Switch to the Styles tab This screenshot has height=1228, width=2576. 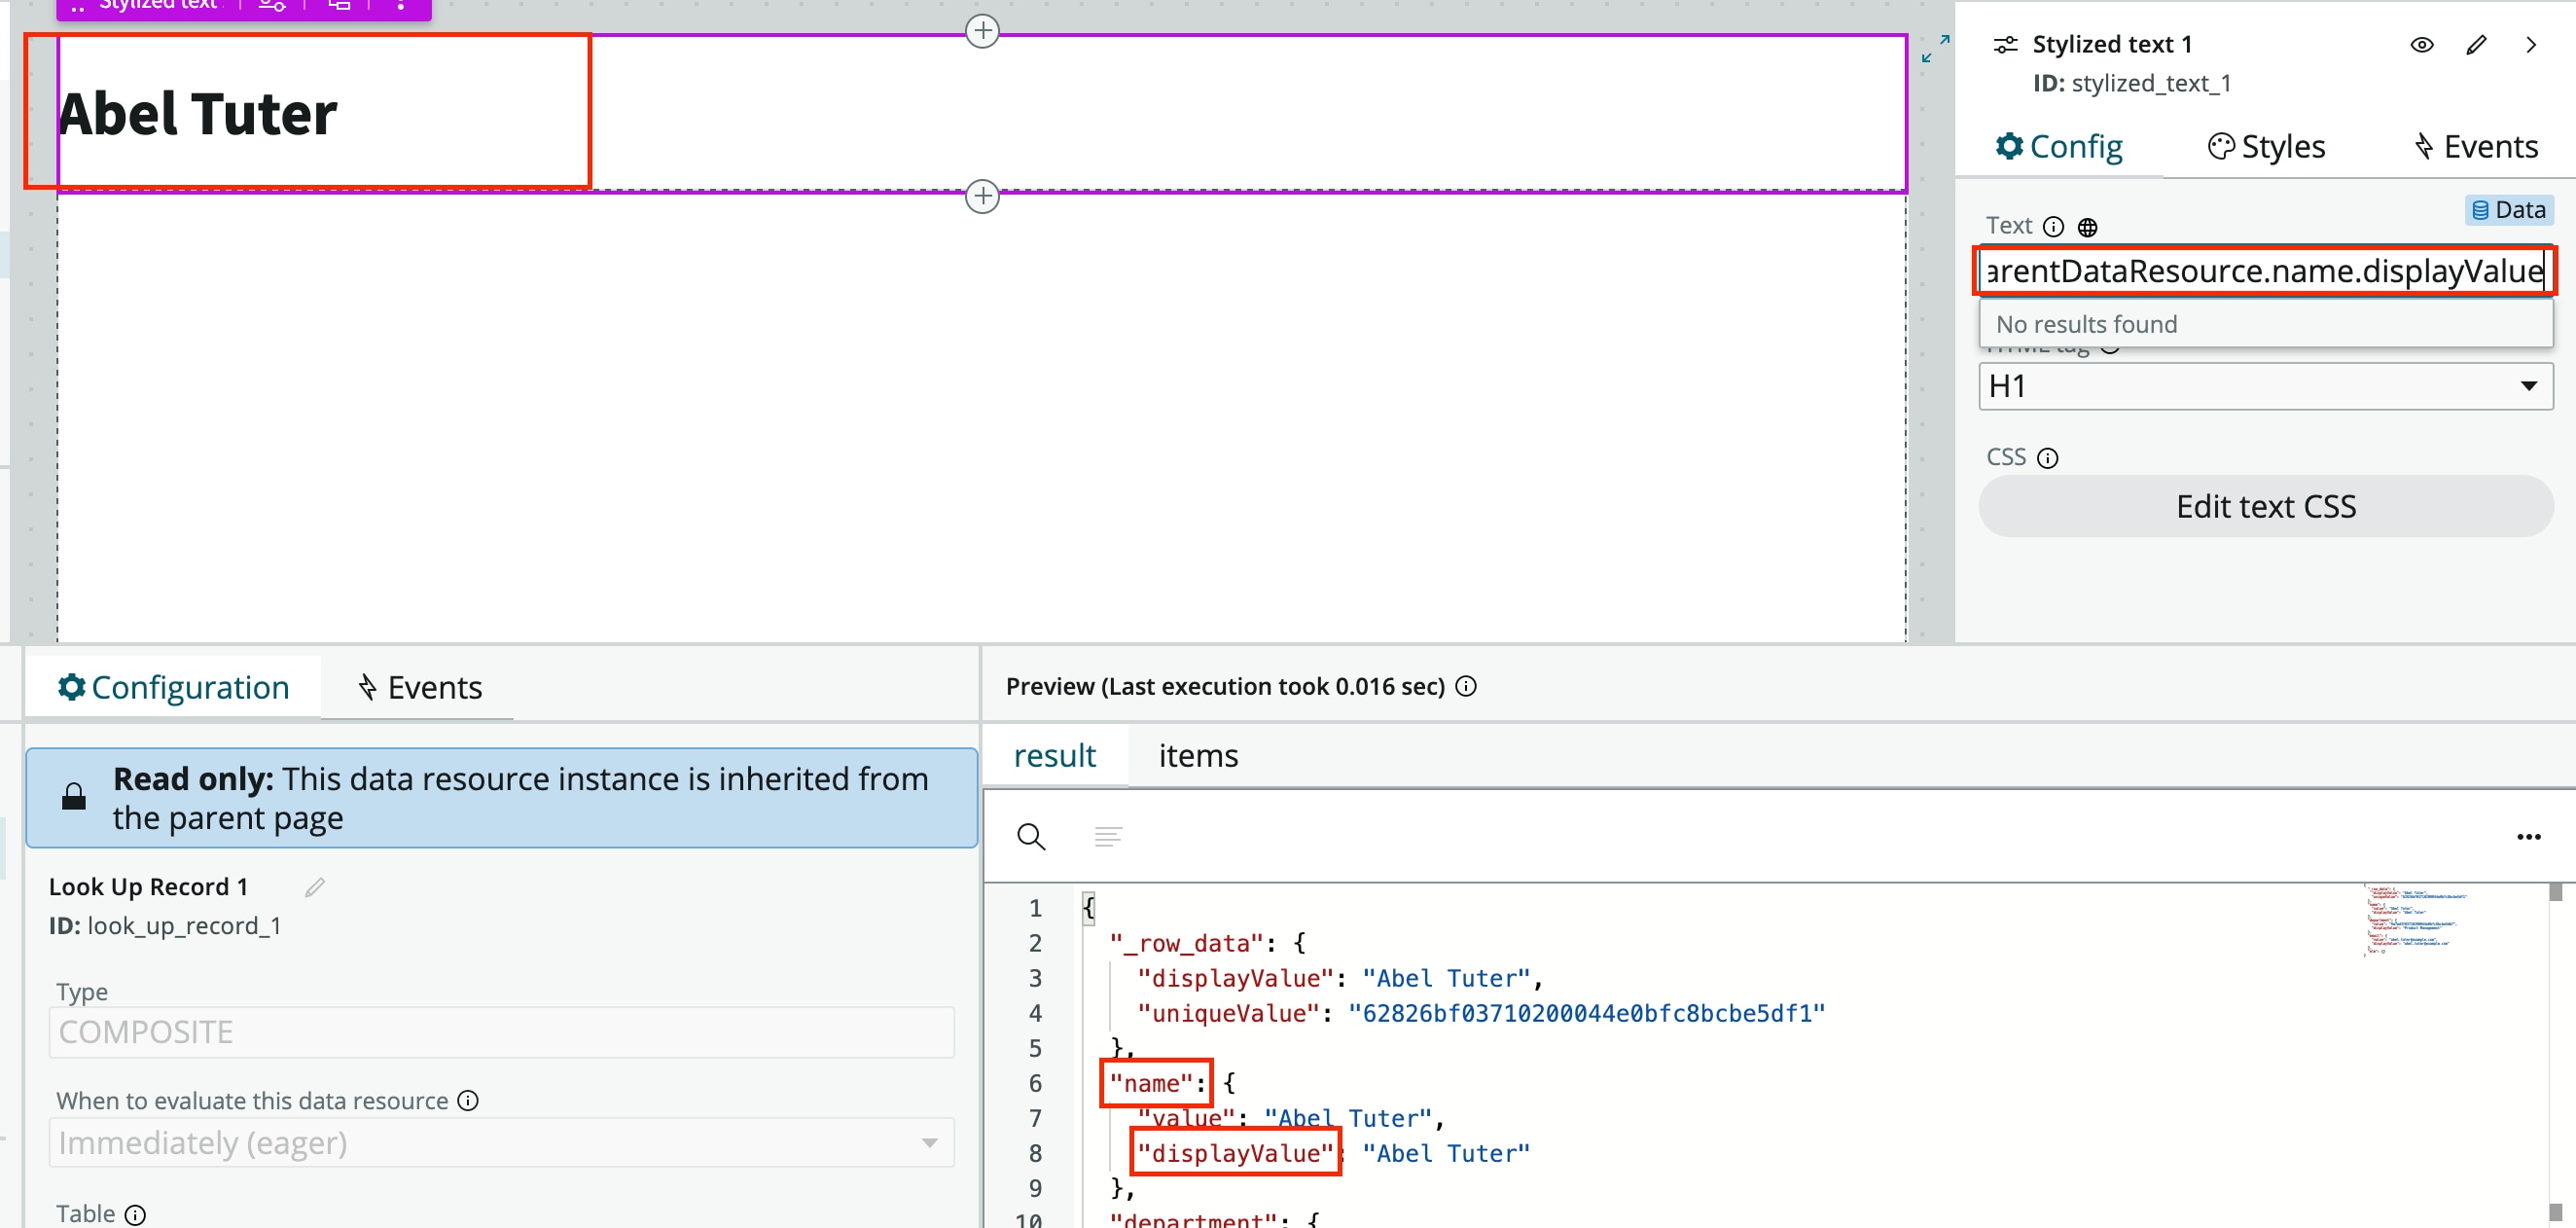click(2266, 146)
